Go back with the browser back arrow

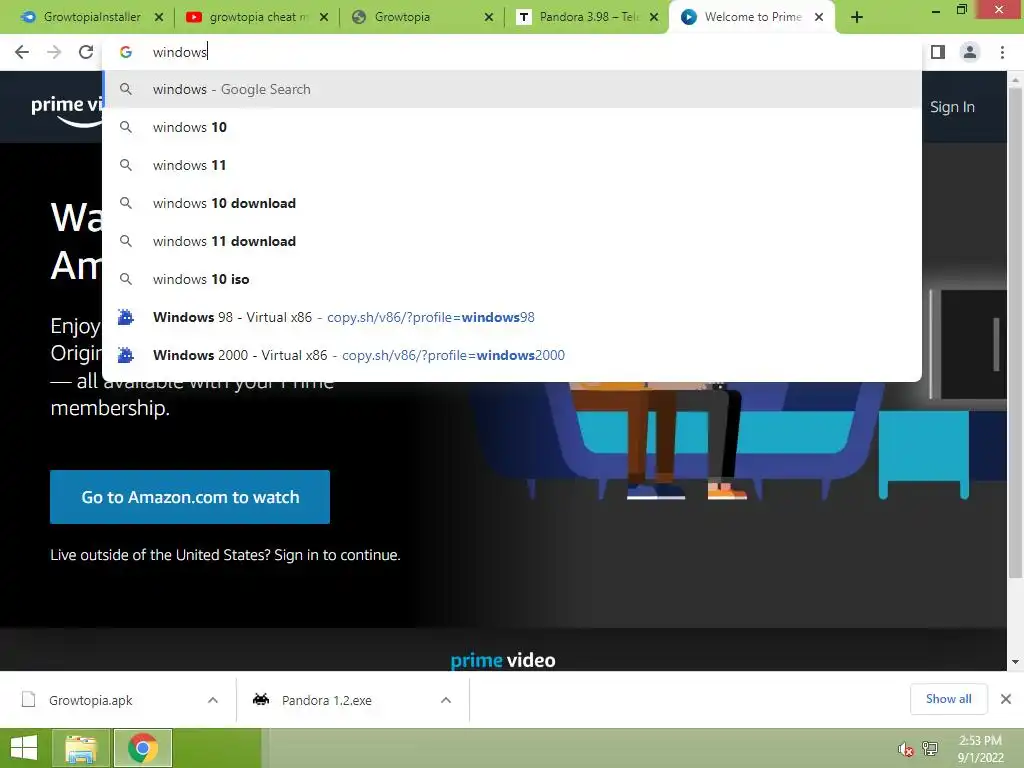pos(22,52)
